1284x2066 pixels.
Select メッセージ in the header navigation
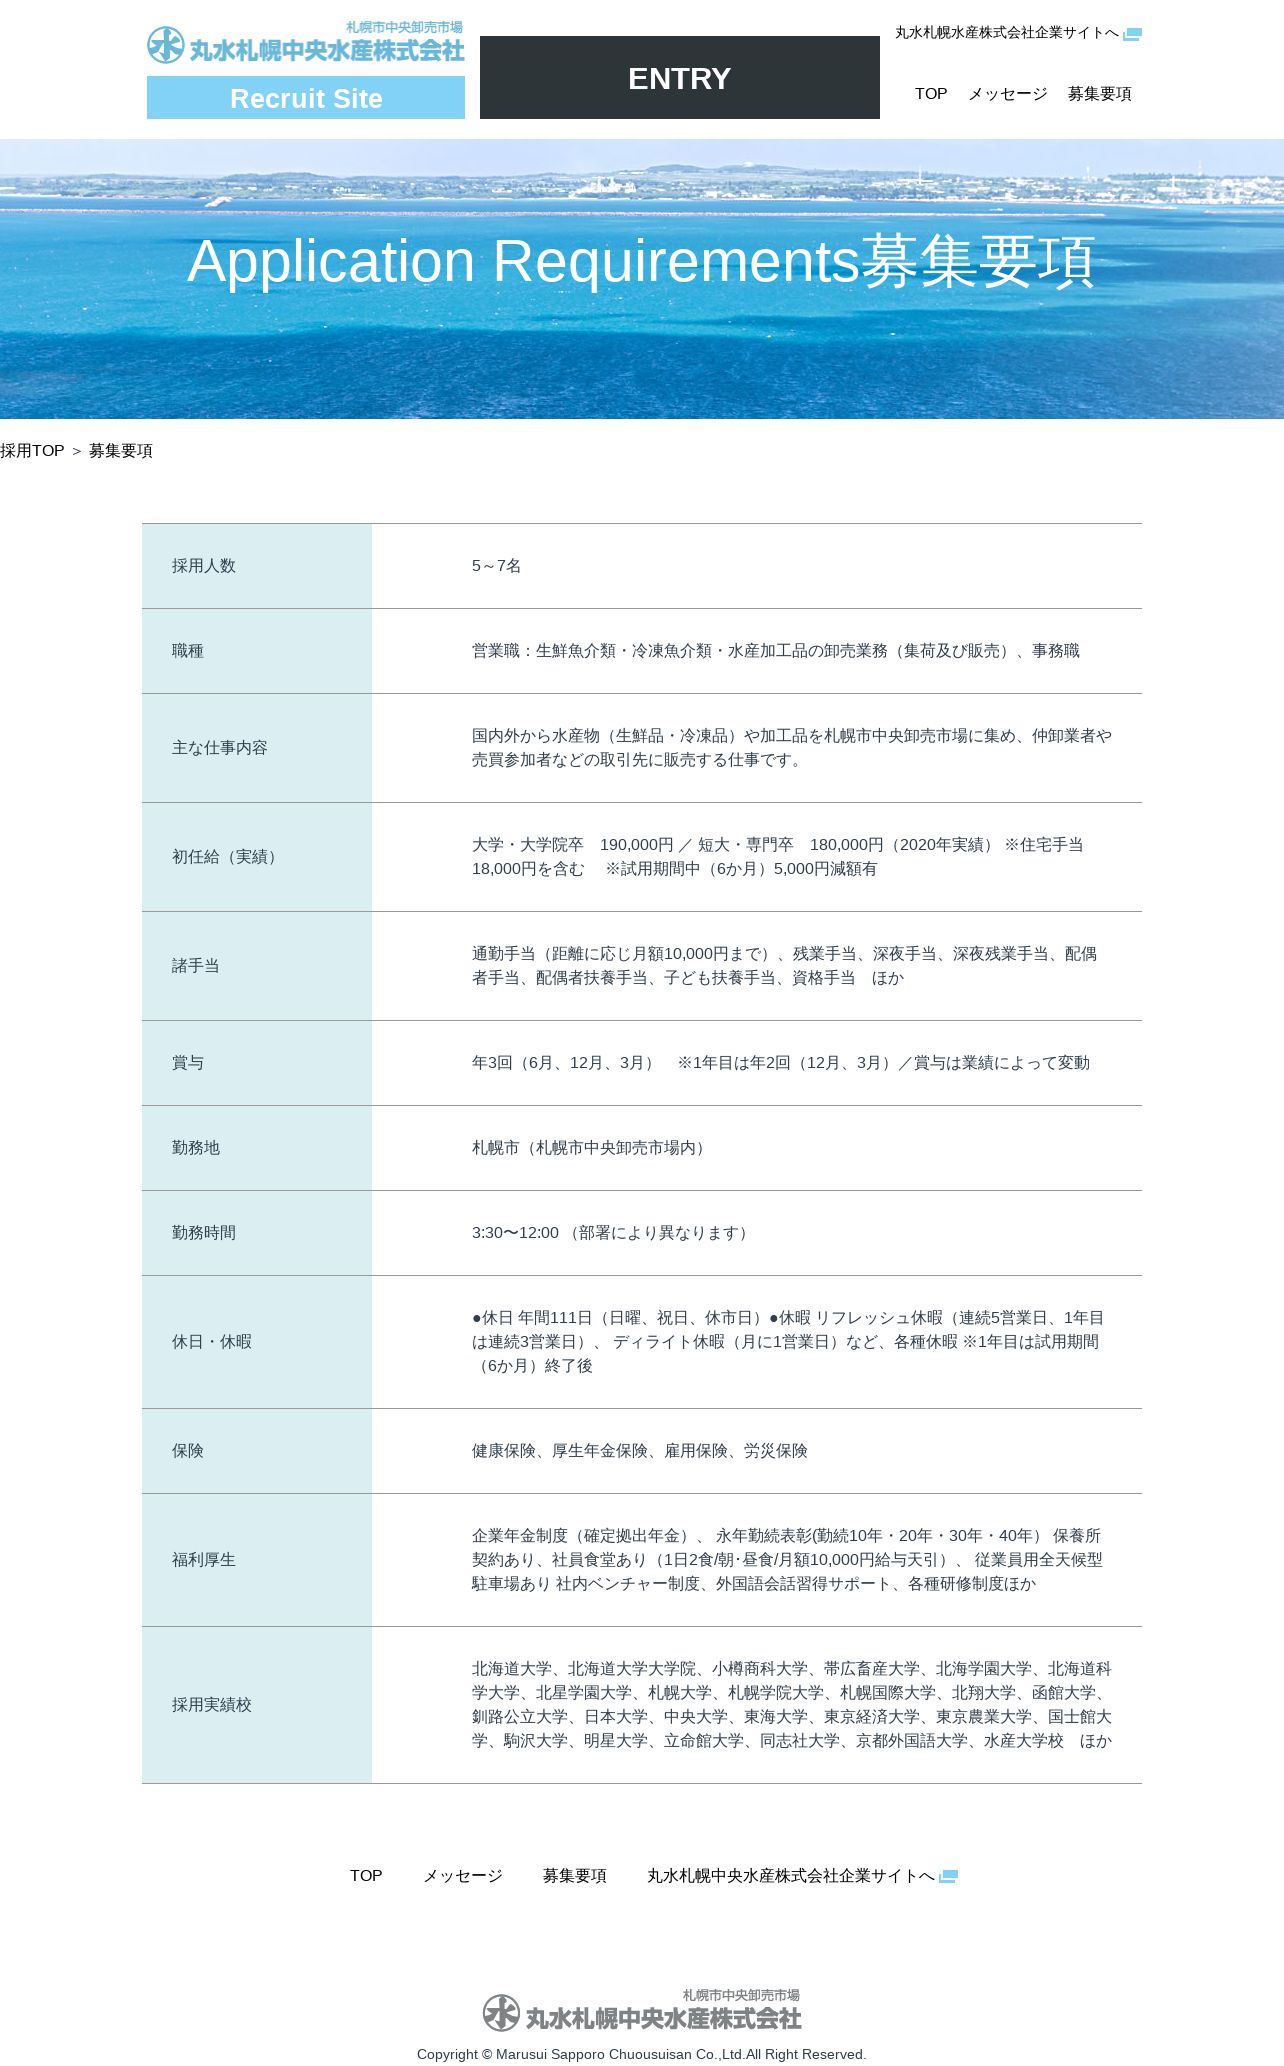click(1007, 94)
